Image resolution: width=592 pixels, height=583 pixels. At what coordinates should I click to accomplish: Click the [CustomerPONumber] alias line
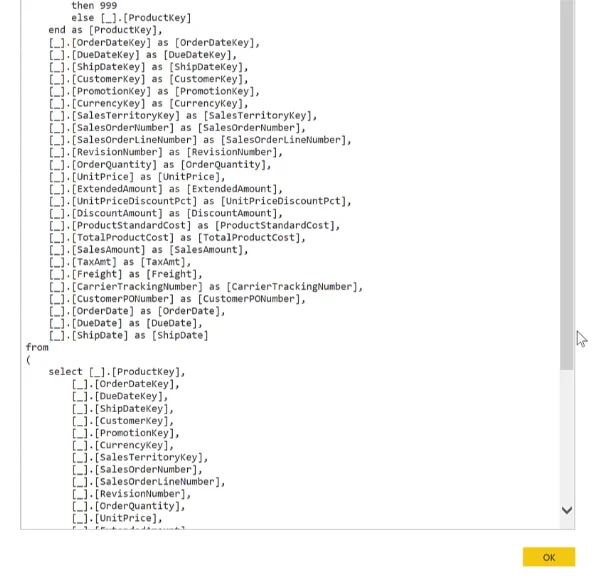point(177,299)
